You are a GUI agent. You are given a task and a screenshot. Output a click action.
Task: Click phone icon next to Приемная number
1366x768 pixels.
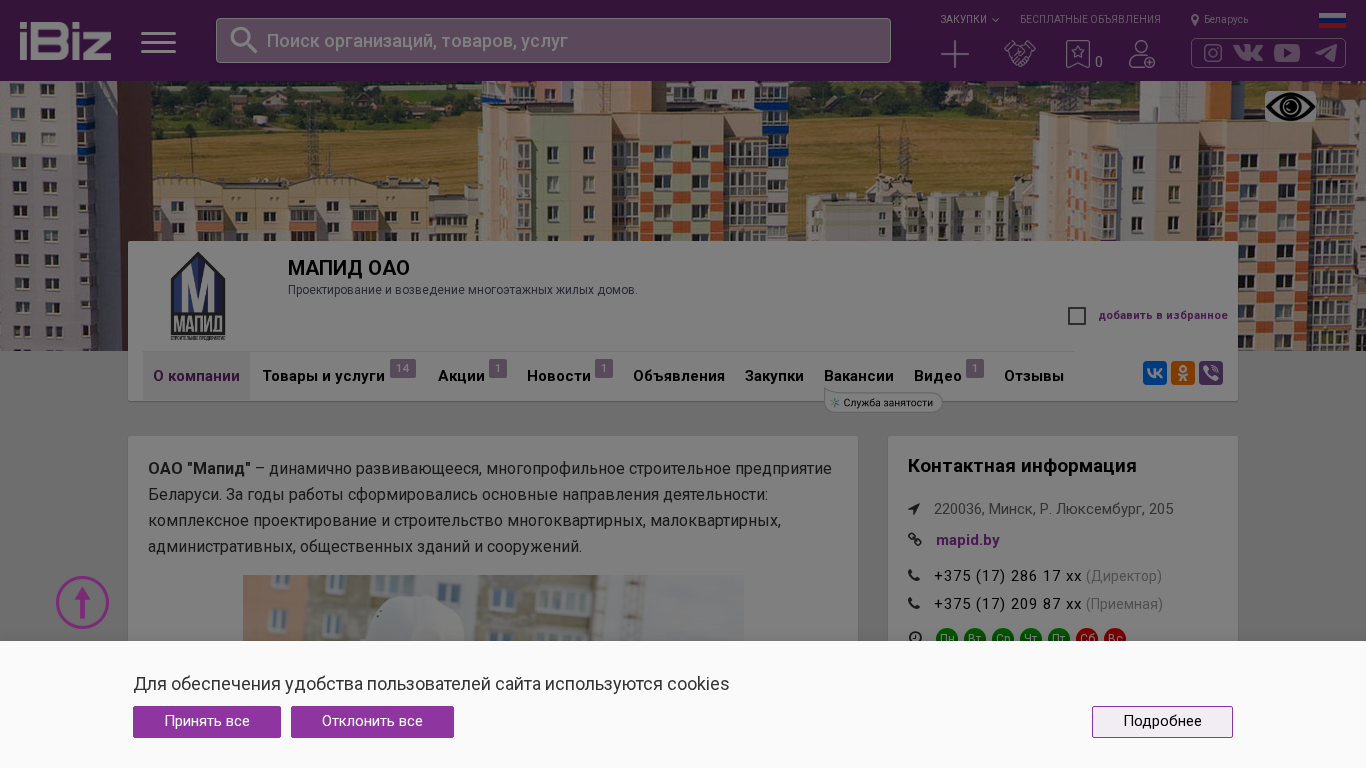coord(914,604)
